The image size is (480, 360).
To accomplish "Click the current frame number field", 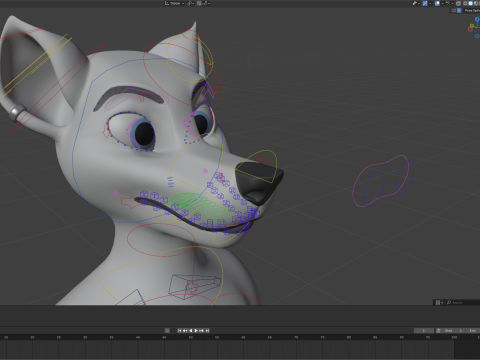I will [424, 330].
